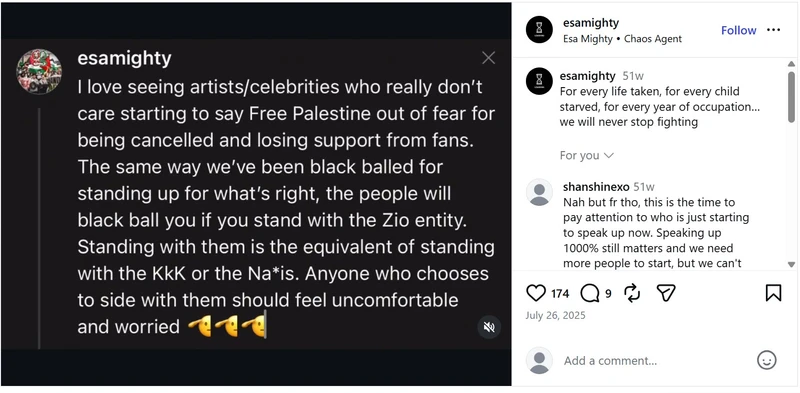800x393 pixels.
Task: Click the comments scrollbar thumb
Action: click(x=791, y=97)
